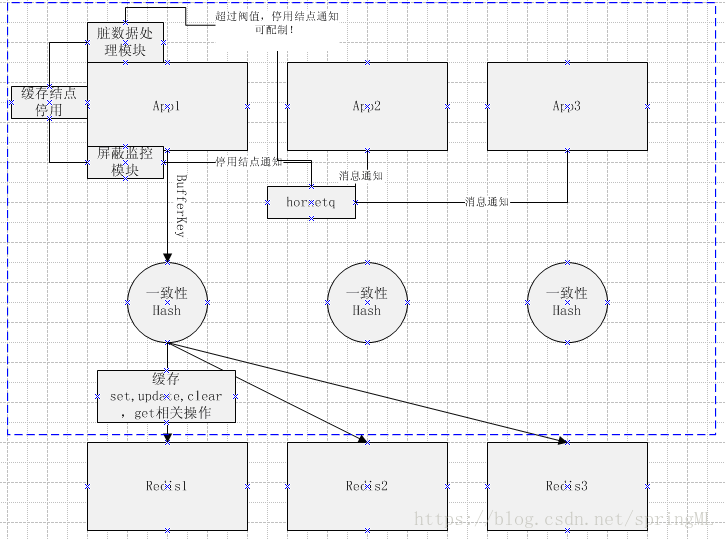Select the App3 rectangle shape
The height and width of the screenshot is (539, 725).
click(x=567, y=106)
